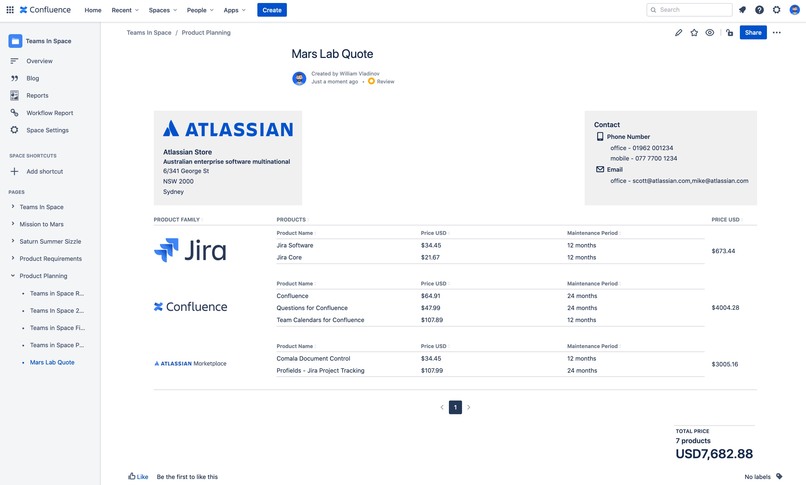
Task: Click the PRODUCT FAMILY column header
Action: pos(176,220)
